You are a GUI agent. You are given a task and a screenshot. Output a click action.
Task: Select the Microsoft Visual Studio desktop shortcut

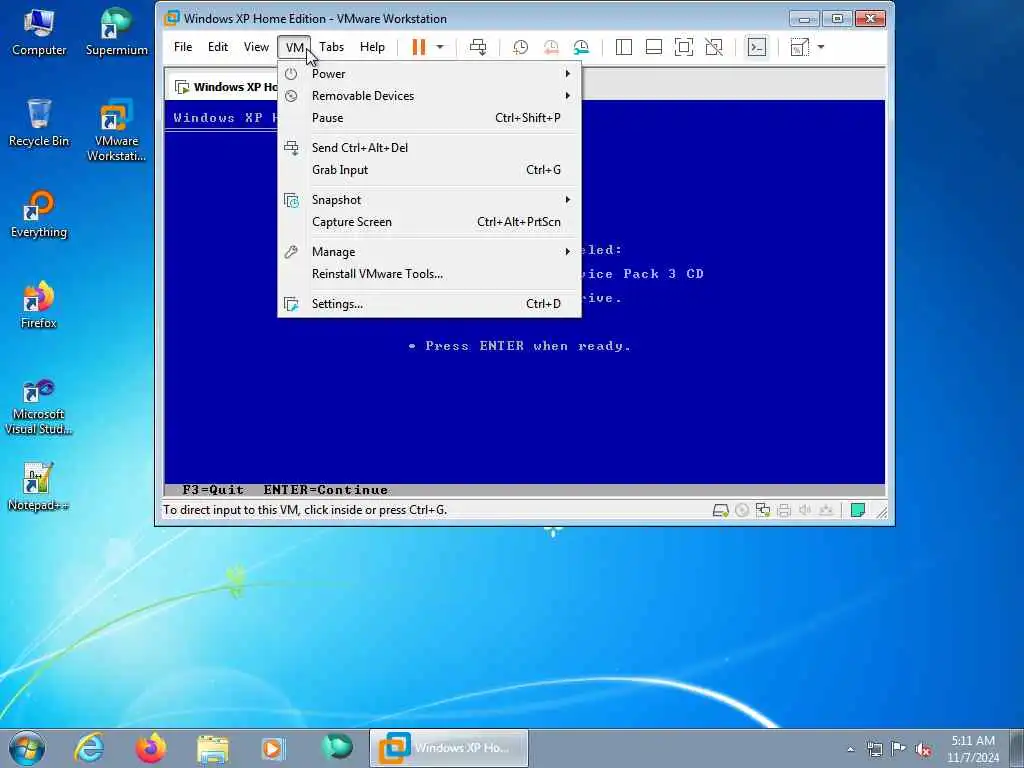coord(39,406)
